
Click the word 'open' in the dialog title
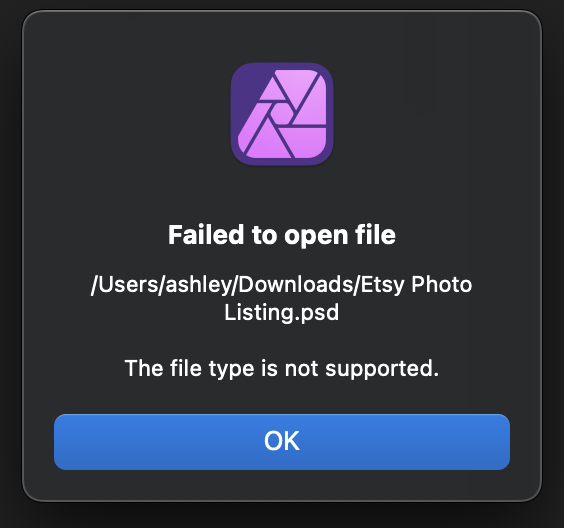pyautogui.click(x=316, y=237)
